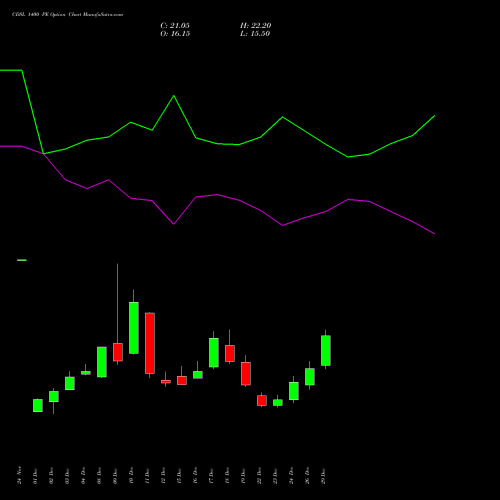Click the '24 Nov' date label on axis
The image size is (500, 500).
coord(19,475)
